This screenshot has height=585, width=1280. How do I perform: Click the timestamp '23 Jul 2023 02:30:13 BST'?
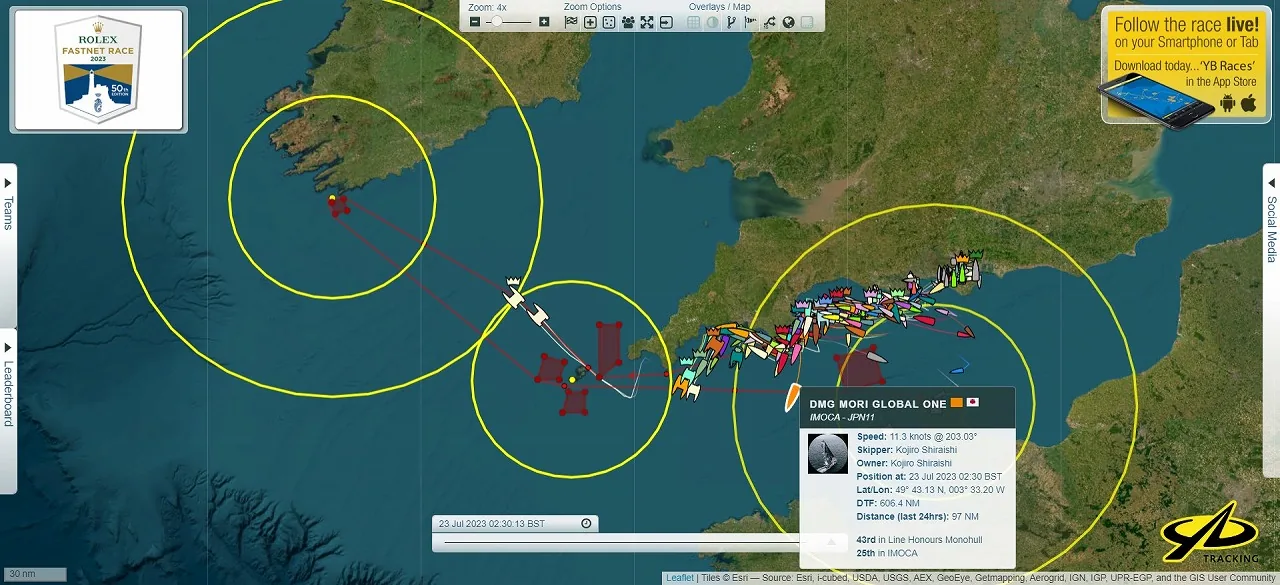click(x=492, y=523)
